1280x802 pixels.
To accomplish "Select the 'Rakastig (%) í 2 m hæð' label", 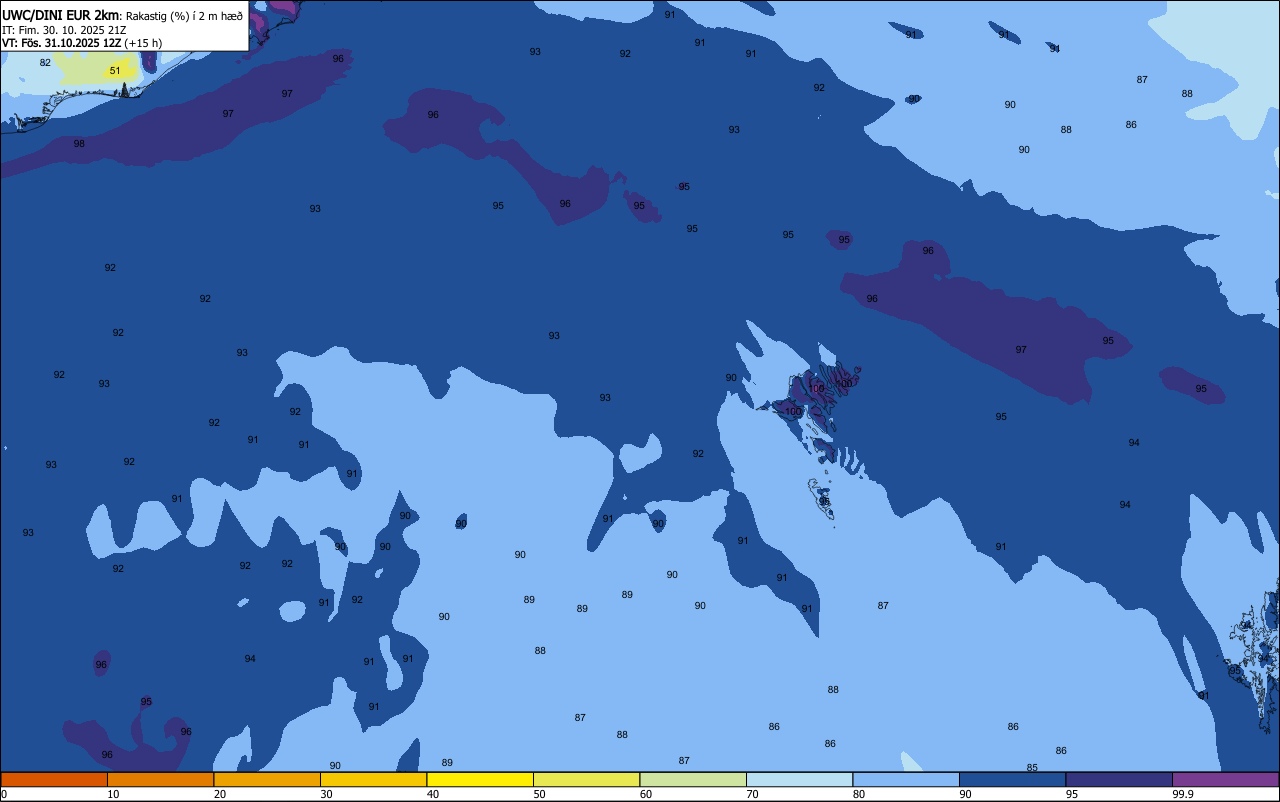I will tap(184, 15).
